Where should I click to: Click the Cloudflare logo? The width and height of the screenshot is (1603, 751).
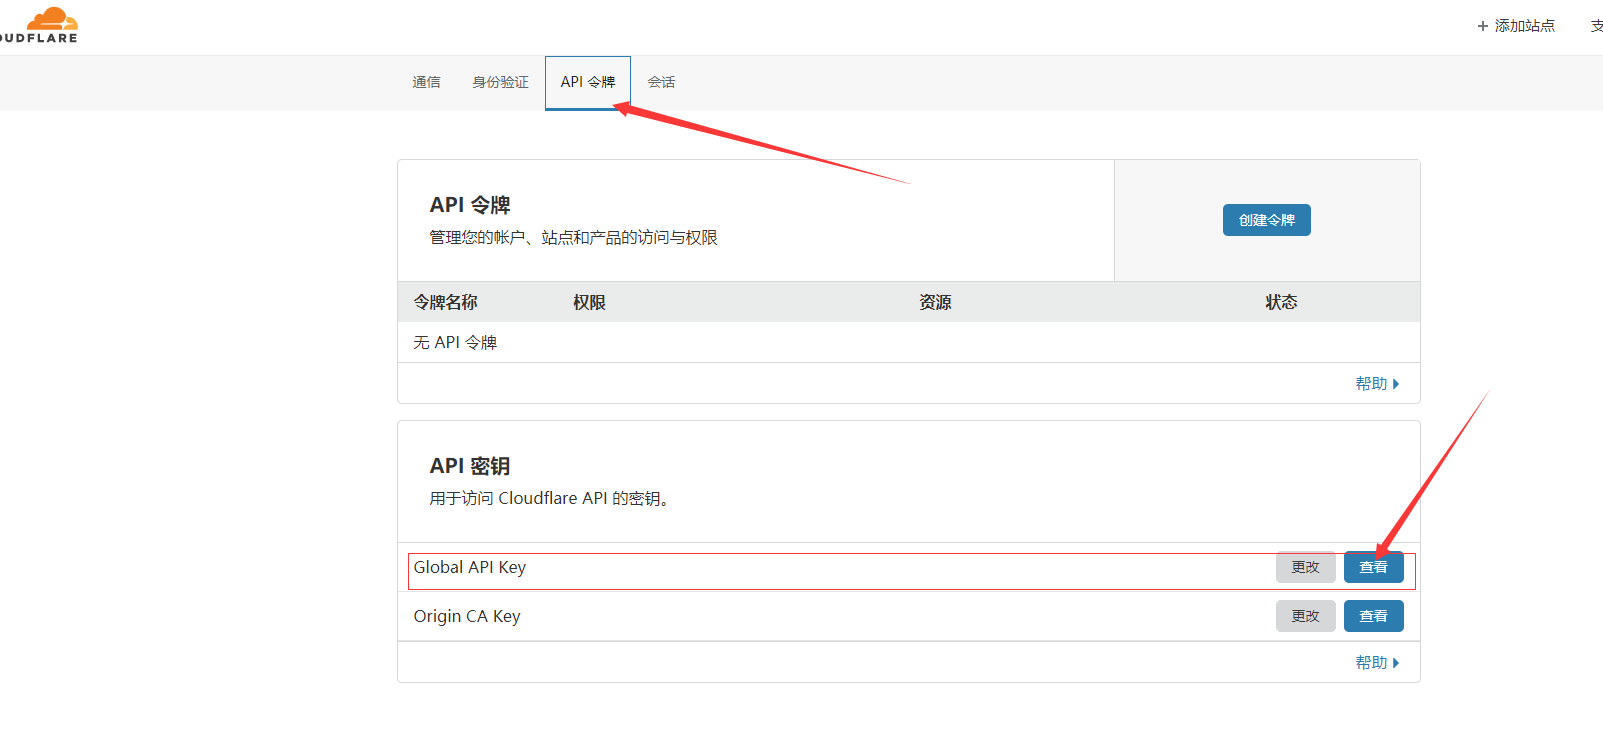(x=39, y=25)
